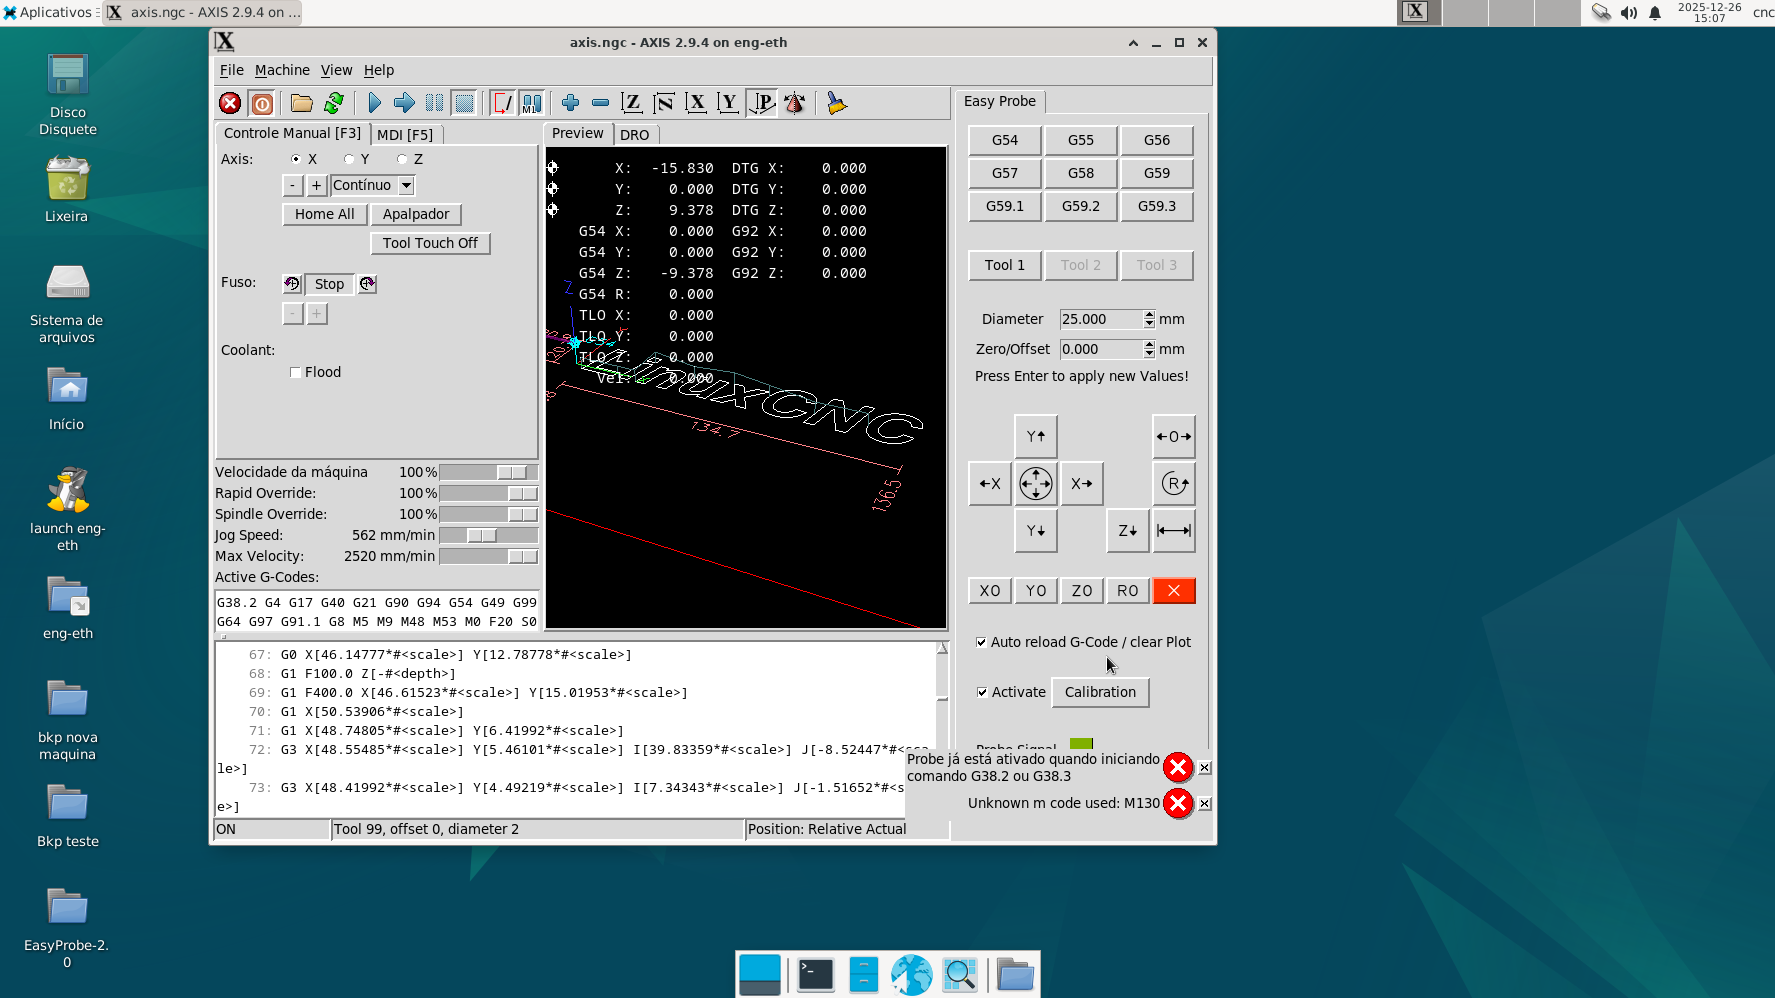This screenshot has height=998, width=1775.
Task: Click the center-finding probe icon with four arrows
Action: pyautogui.click(x=1035, y=484)
